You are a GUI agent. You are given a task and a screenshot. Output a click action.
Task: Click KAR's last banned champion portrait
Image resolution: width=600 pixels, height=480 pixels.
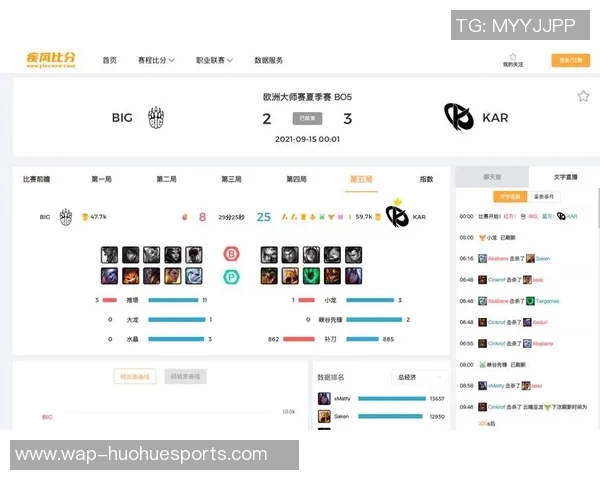coord(354,255)
